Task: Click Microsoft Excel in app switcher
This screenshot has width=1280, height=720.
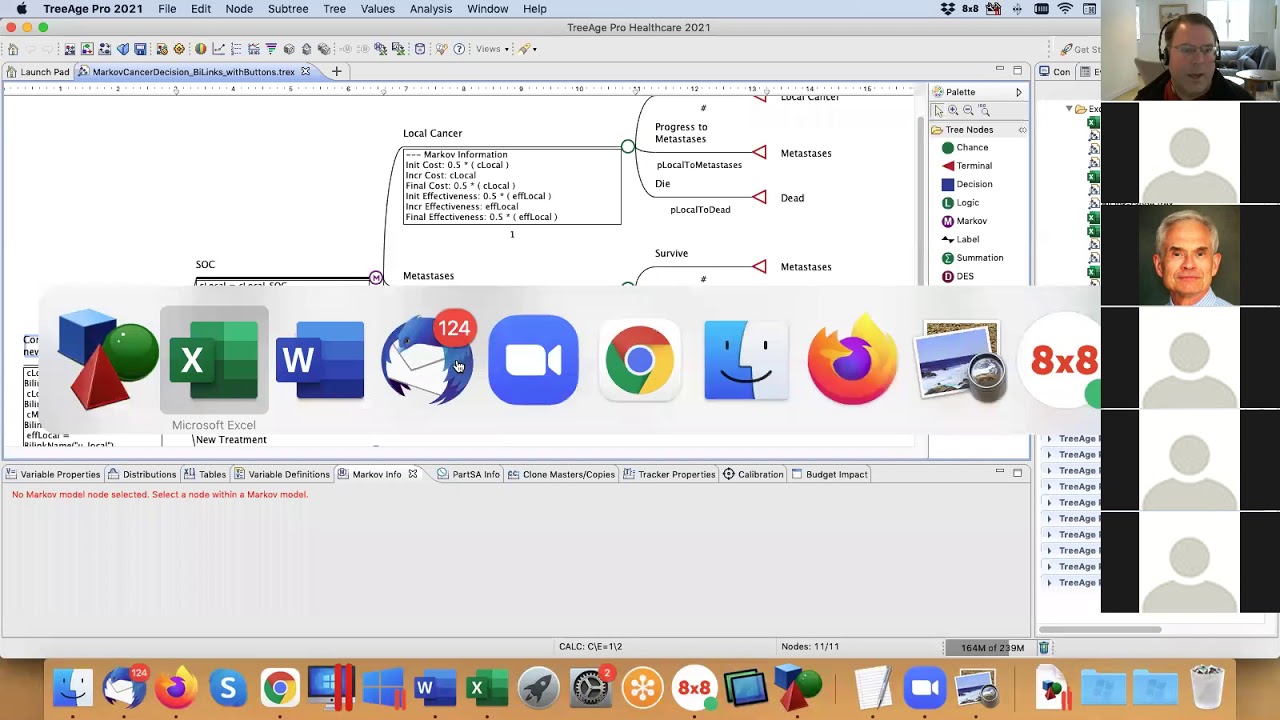Action: click(x=214, y=360)
